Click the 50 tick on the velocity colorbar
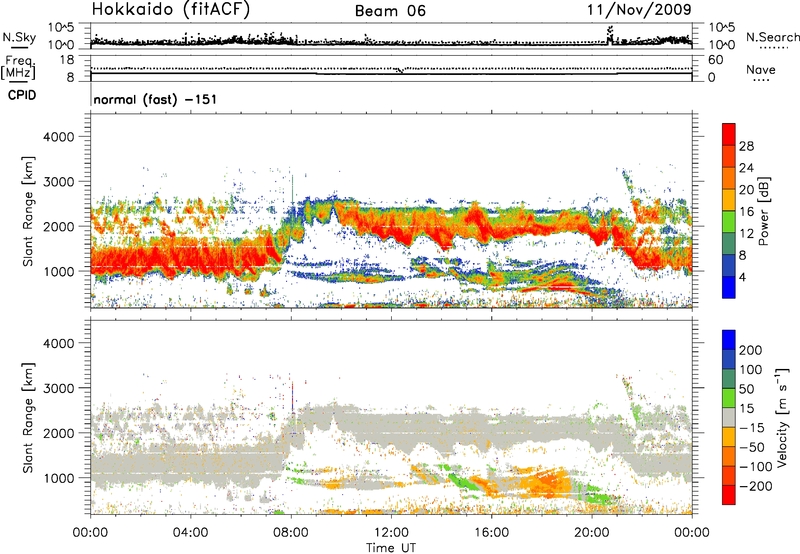This screenshot has height=554, width=800. pyautogui.click(x=746, y=389)
